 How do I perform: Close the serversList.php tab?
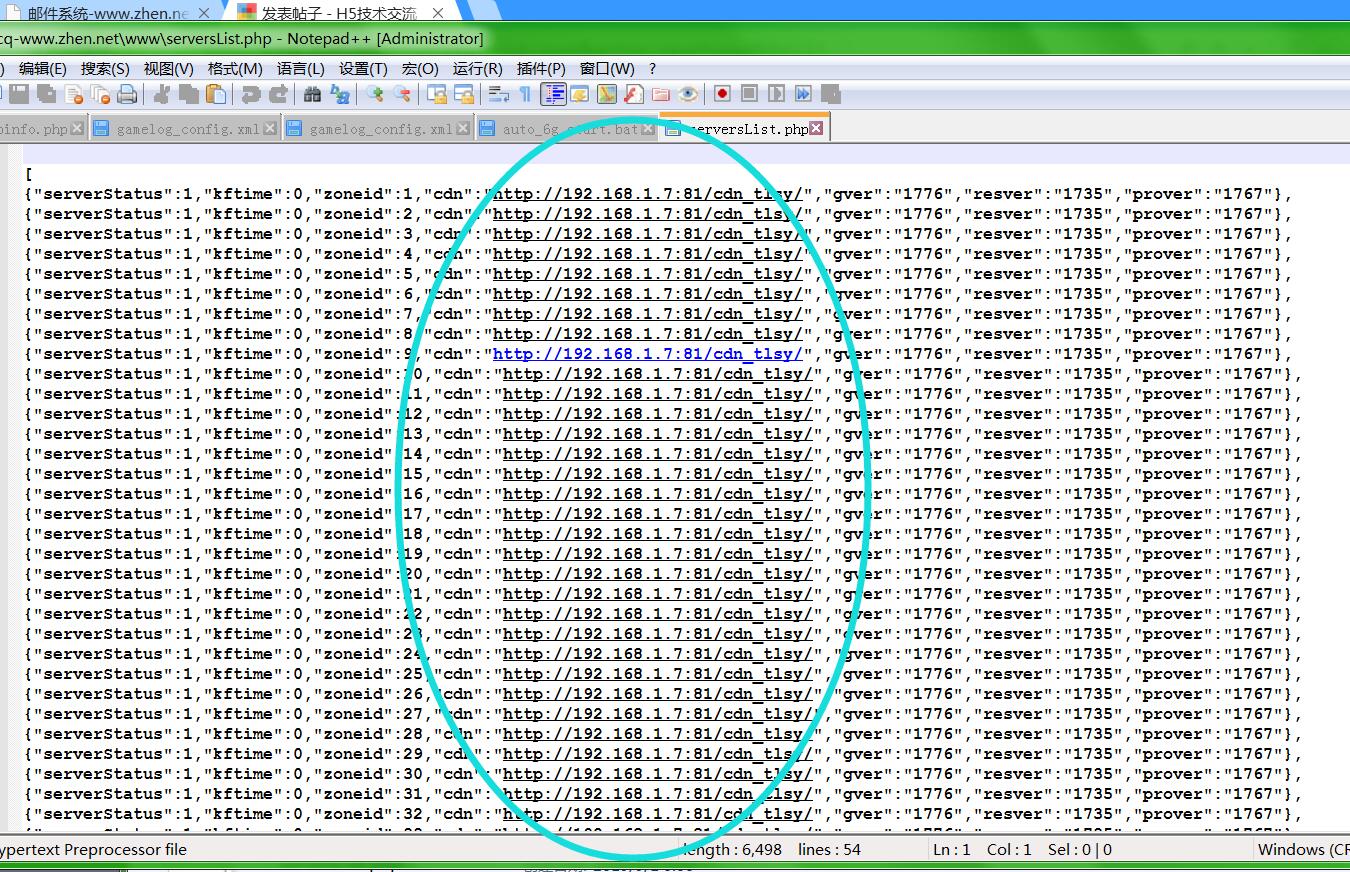tap(817, 128)
